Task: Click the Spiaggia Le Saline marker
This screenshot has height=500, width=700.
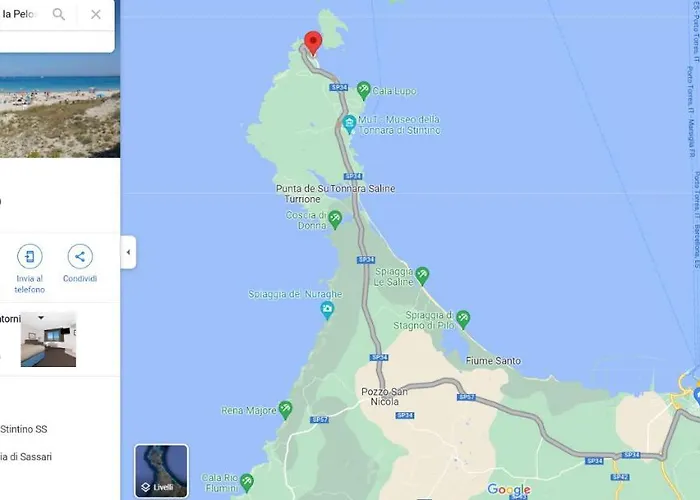Action: click(422, 276)
